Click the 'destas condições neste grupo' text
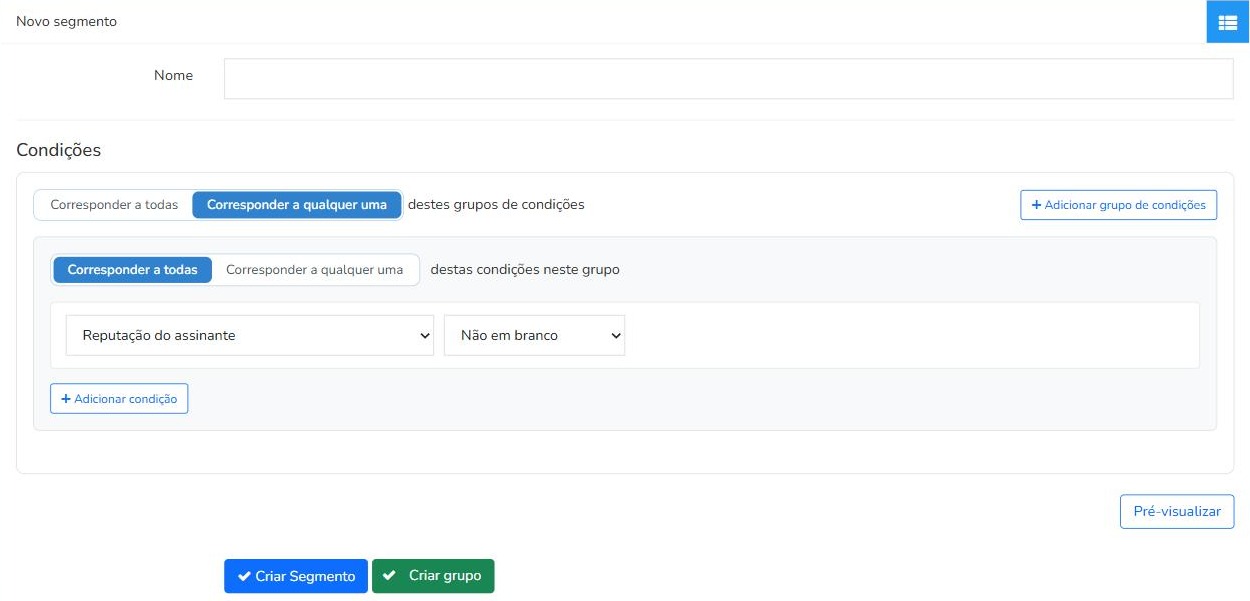Image resolution: width=1250 pixels, height=601 pixels. tap(525, 270)
